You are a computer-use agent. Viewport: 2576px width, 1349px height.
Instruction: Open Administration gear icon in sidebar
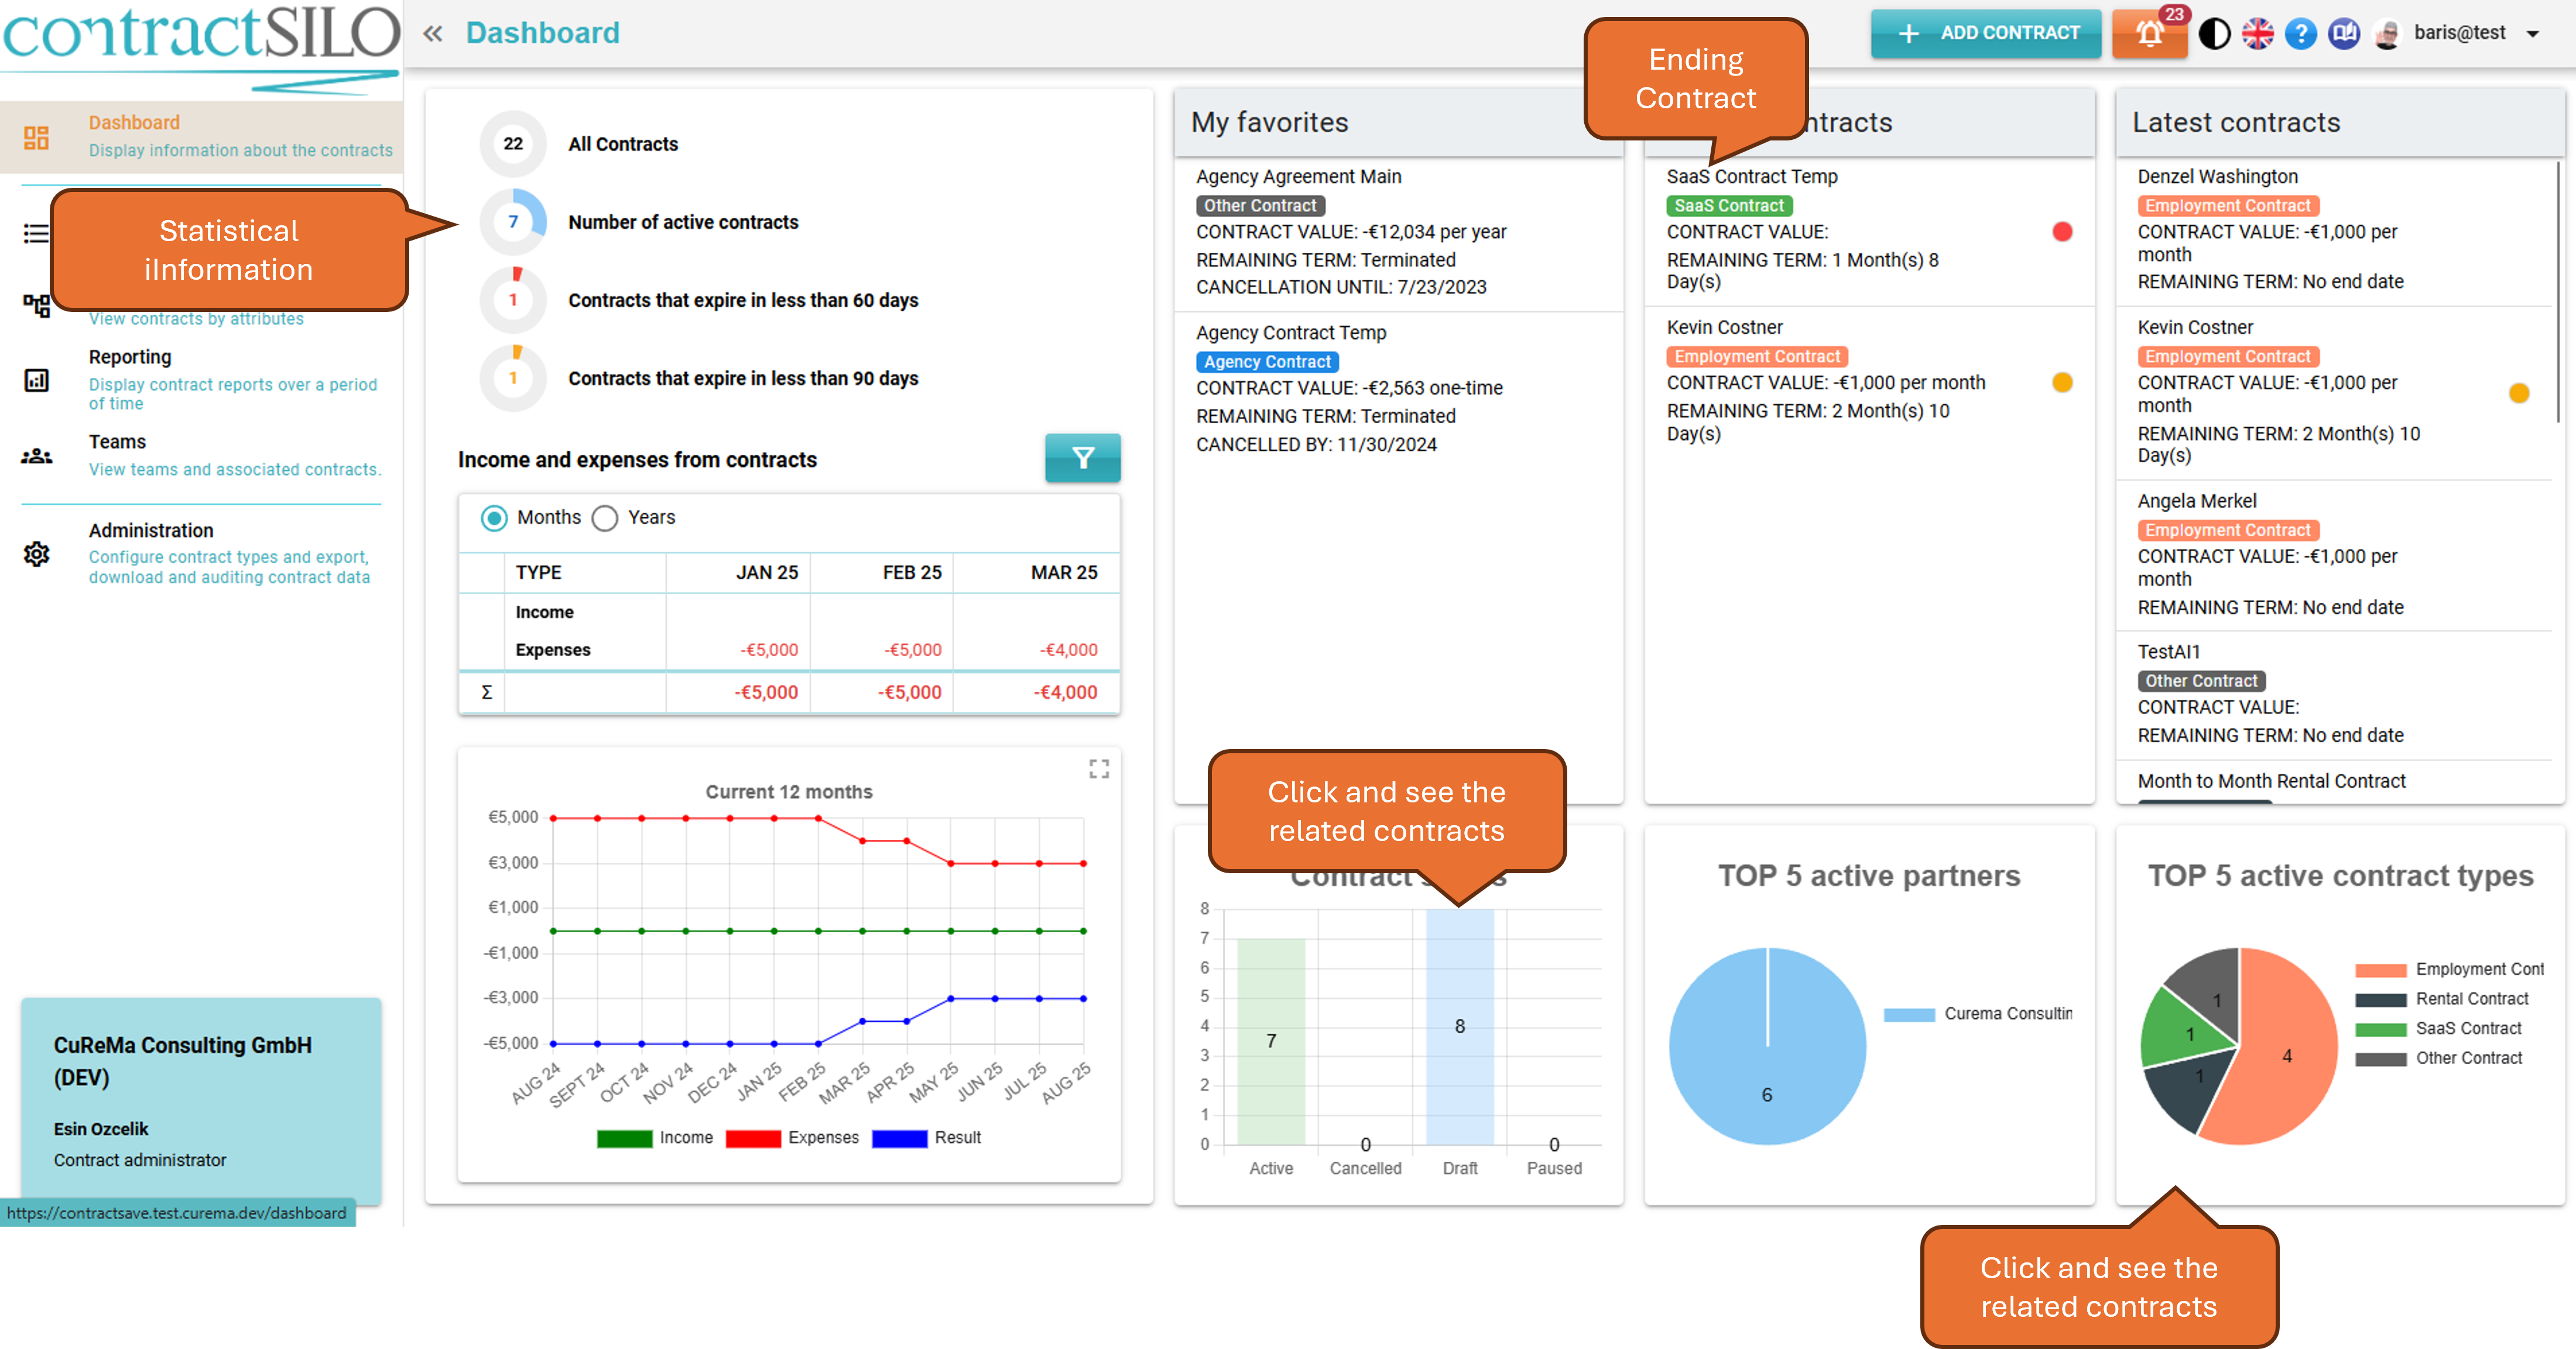(37, 553)
